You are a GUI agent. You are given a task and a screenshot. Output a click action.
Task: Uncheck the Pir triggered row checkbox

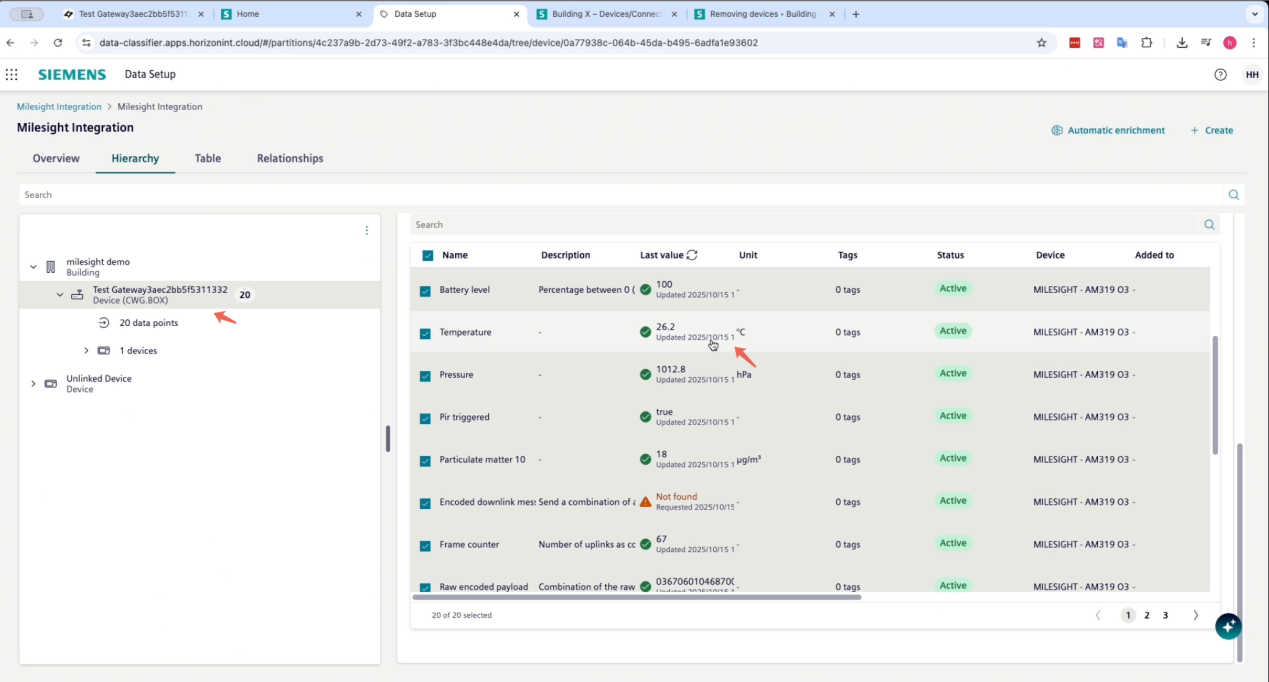pos(425,419)
